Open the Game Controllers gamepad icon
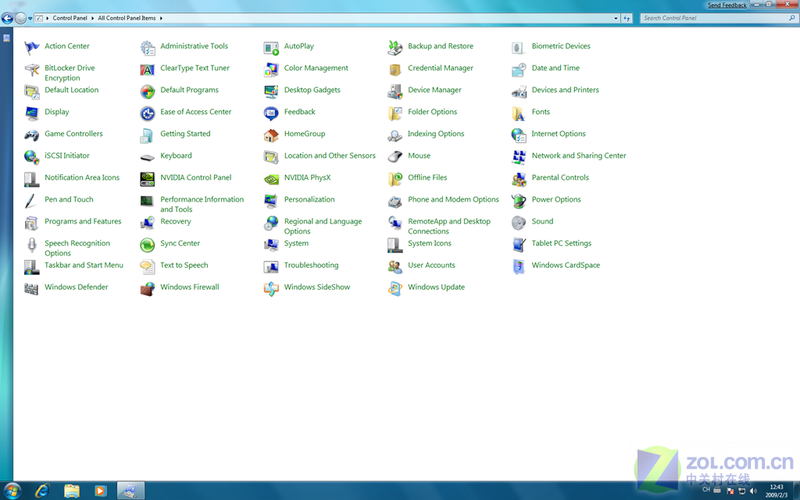 pyautogui.click(x=32, y=136)
